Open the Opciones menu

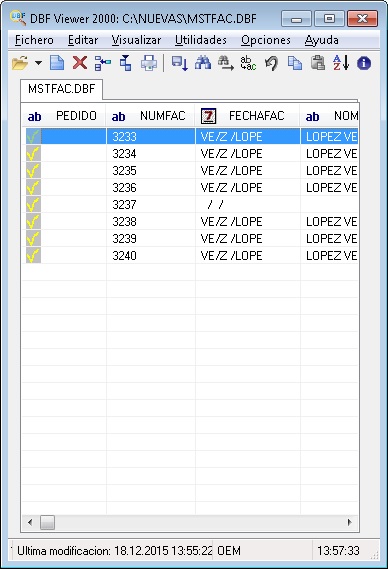click(266, 40)
